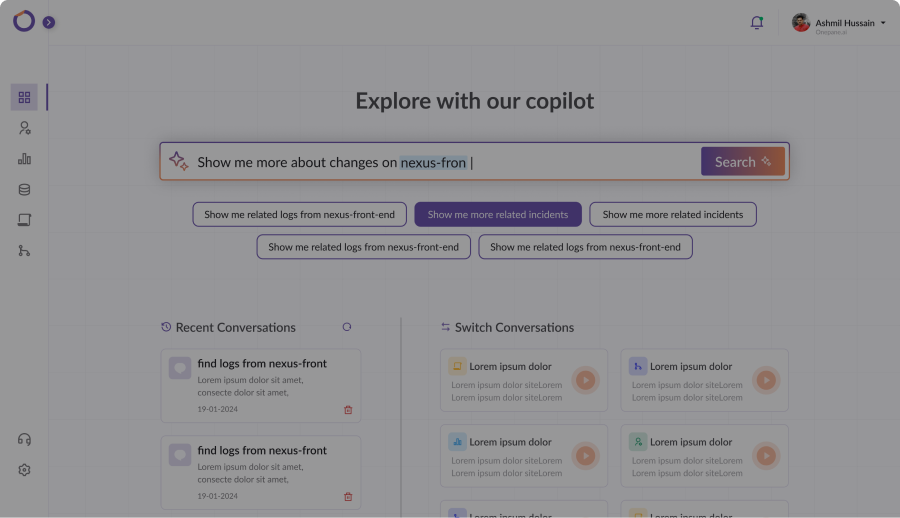Open the git branch sidebar icon

pyautogui.click(x=24, y=251)
